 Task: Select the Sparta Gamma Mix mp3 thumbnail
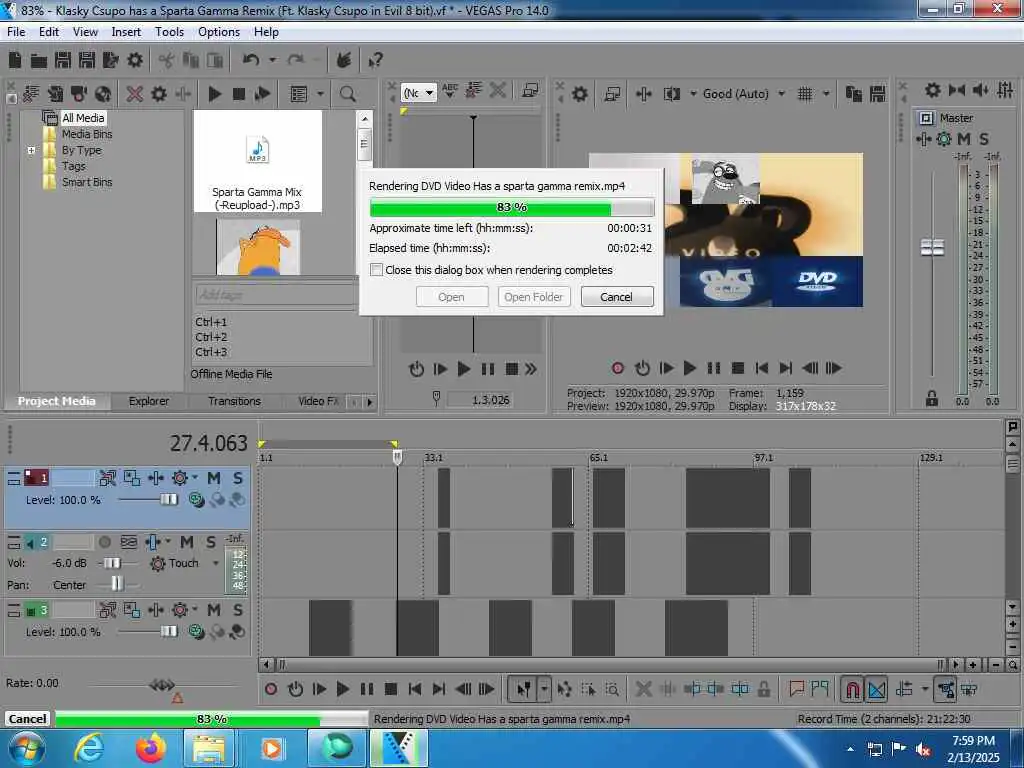(x=257, y=161)
